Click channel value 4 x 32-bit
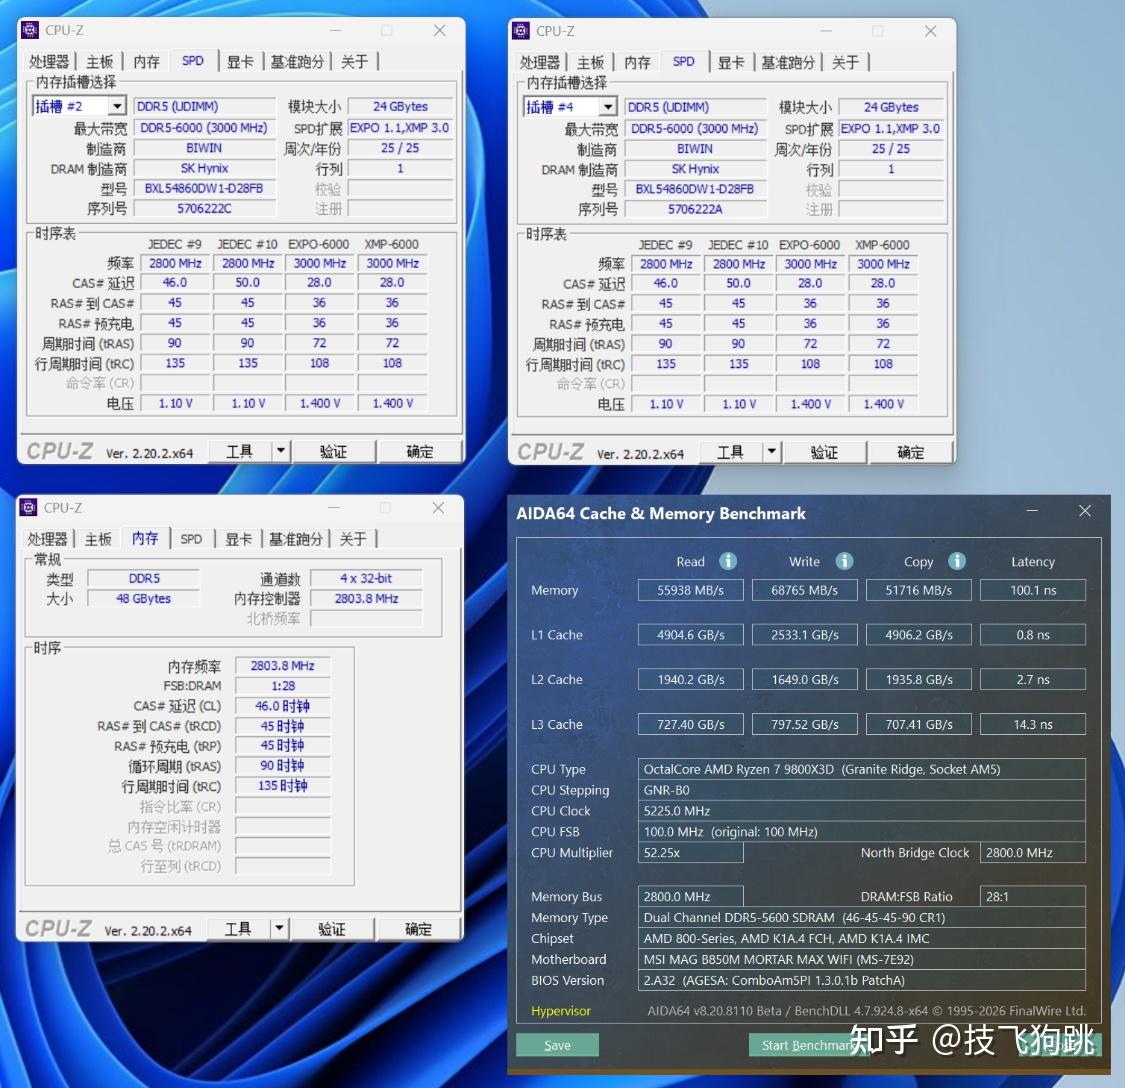The image size is (1125, 1088). point(366,578)
